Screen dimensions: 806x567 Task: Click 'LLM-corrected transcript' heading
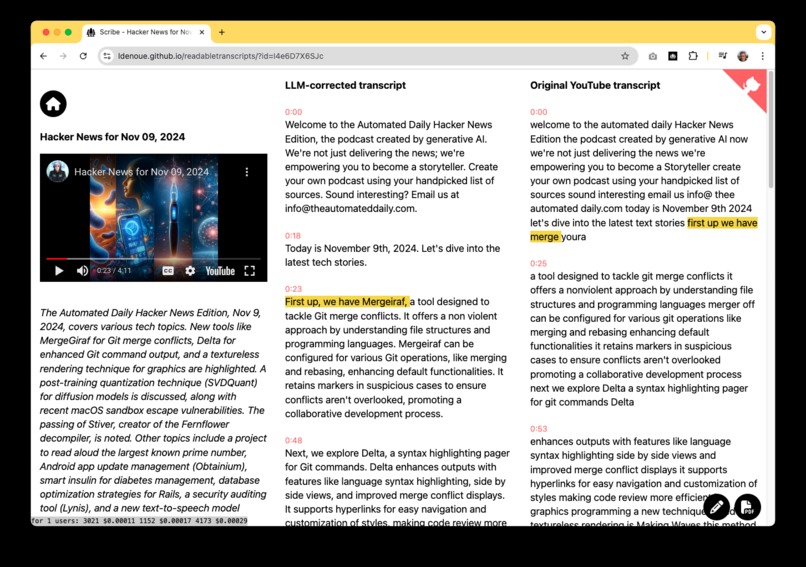[x=345, y=85]
